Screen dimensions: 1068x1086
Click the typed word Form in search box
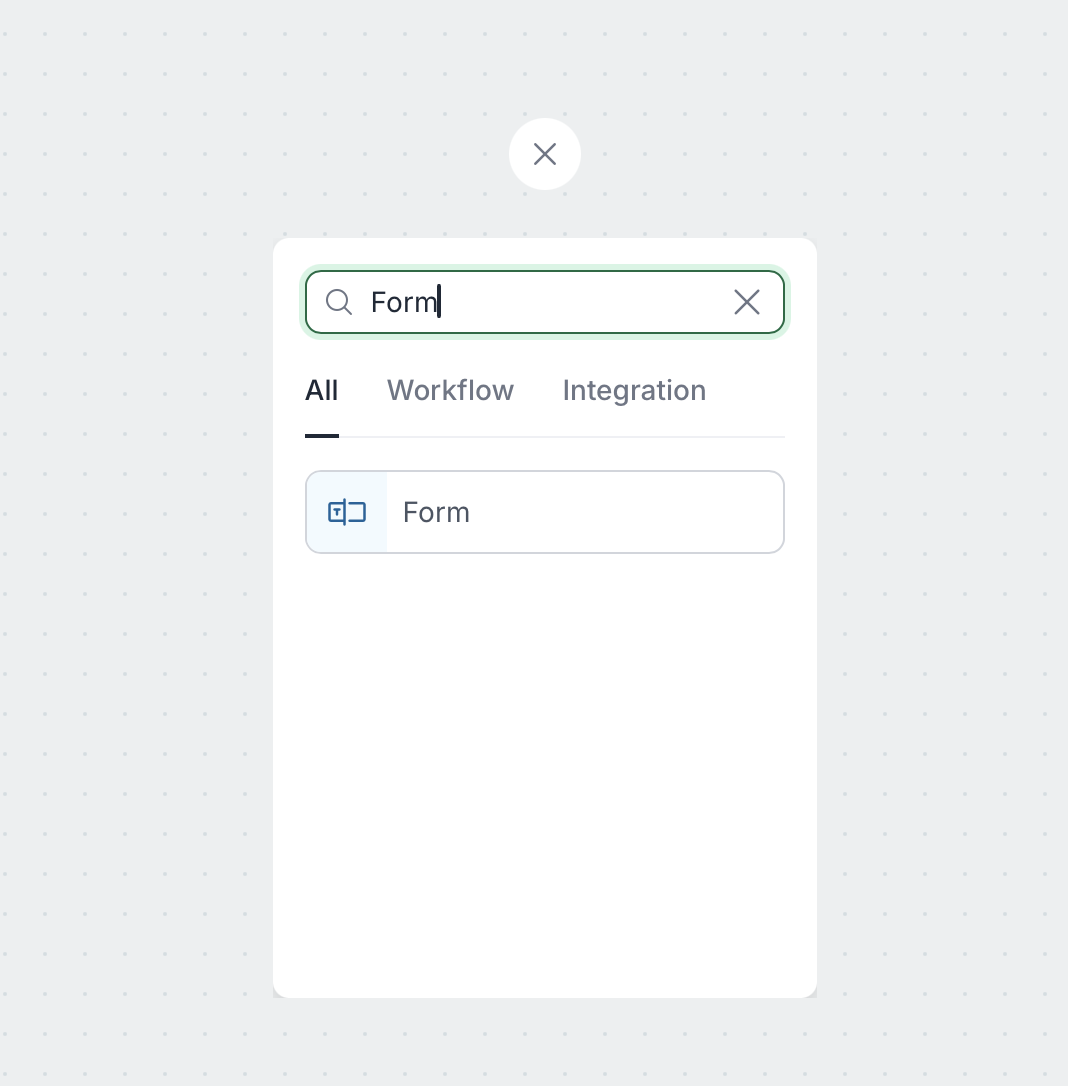coord(403,302)
